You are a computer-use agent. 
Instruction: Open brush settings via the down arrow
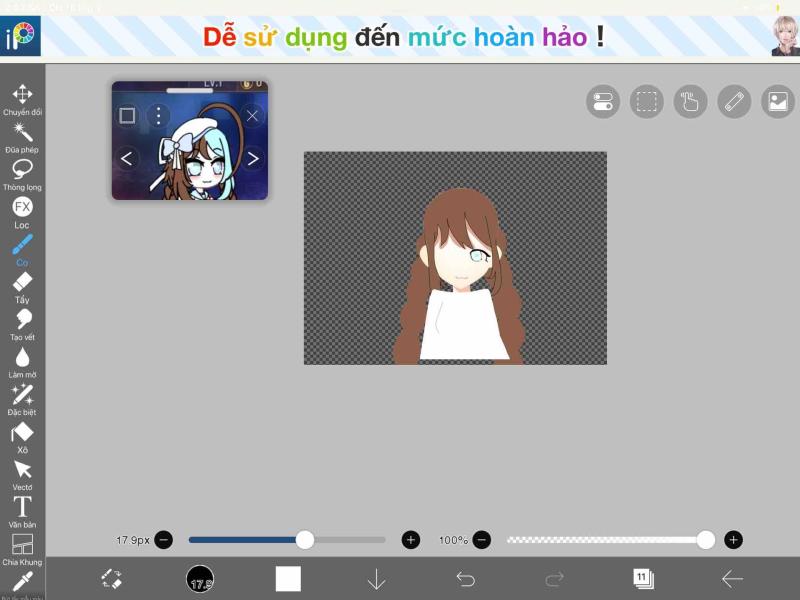375,576
